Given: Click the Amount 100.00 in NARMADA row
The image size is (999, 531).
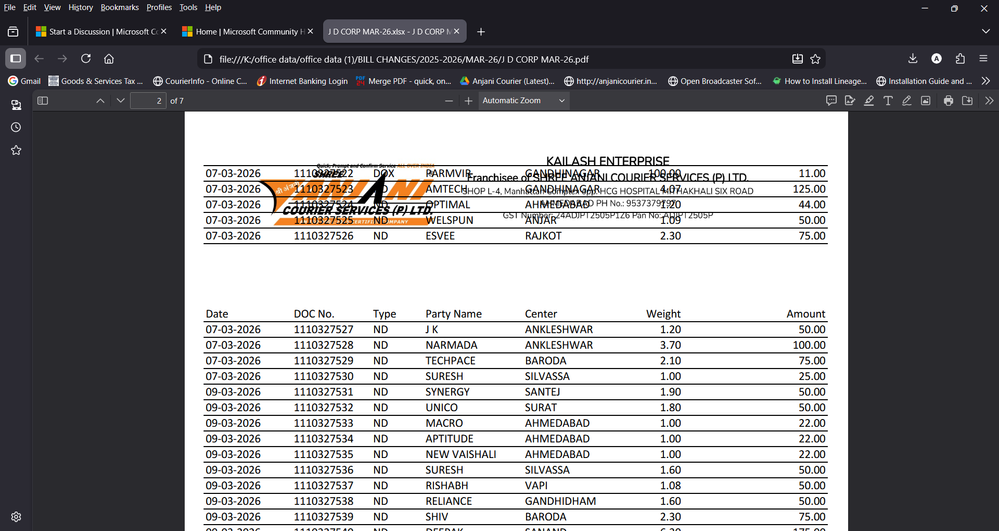Looking at the screenshot, I should (x=809, y=345).
